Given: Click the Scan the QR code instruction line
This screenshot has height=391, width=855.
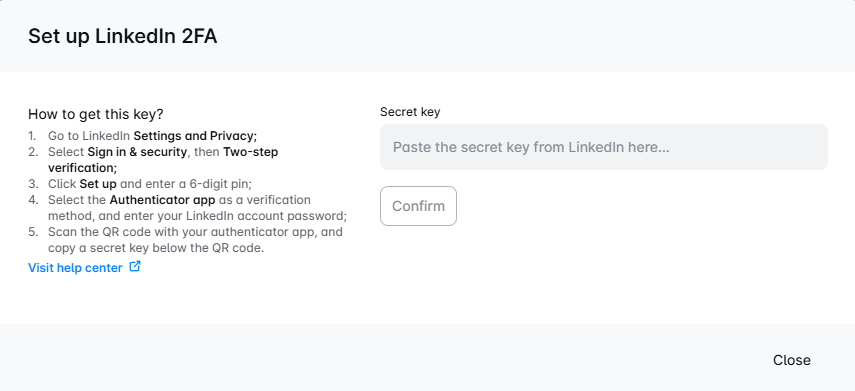Looking at the screenshot, I should (x=195, y=232).
